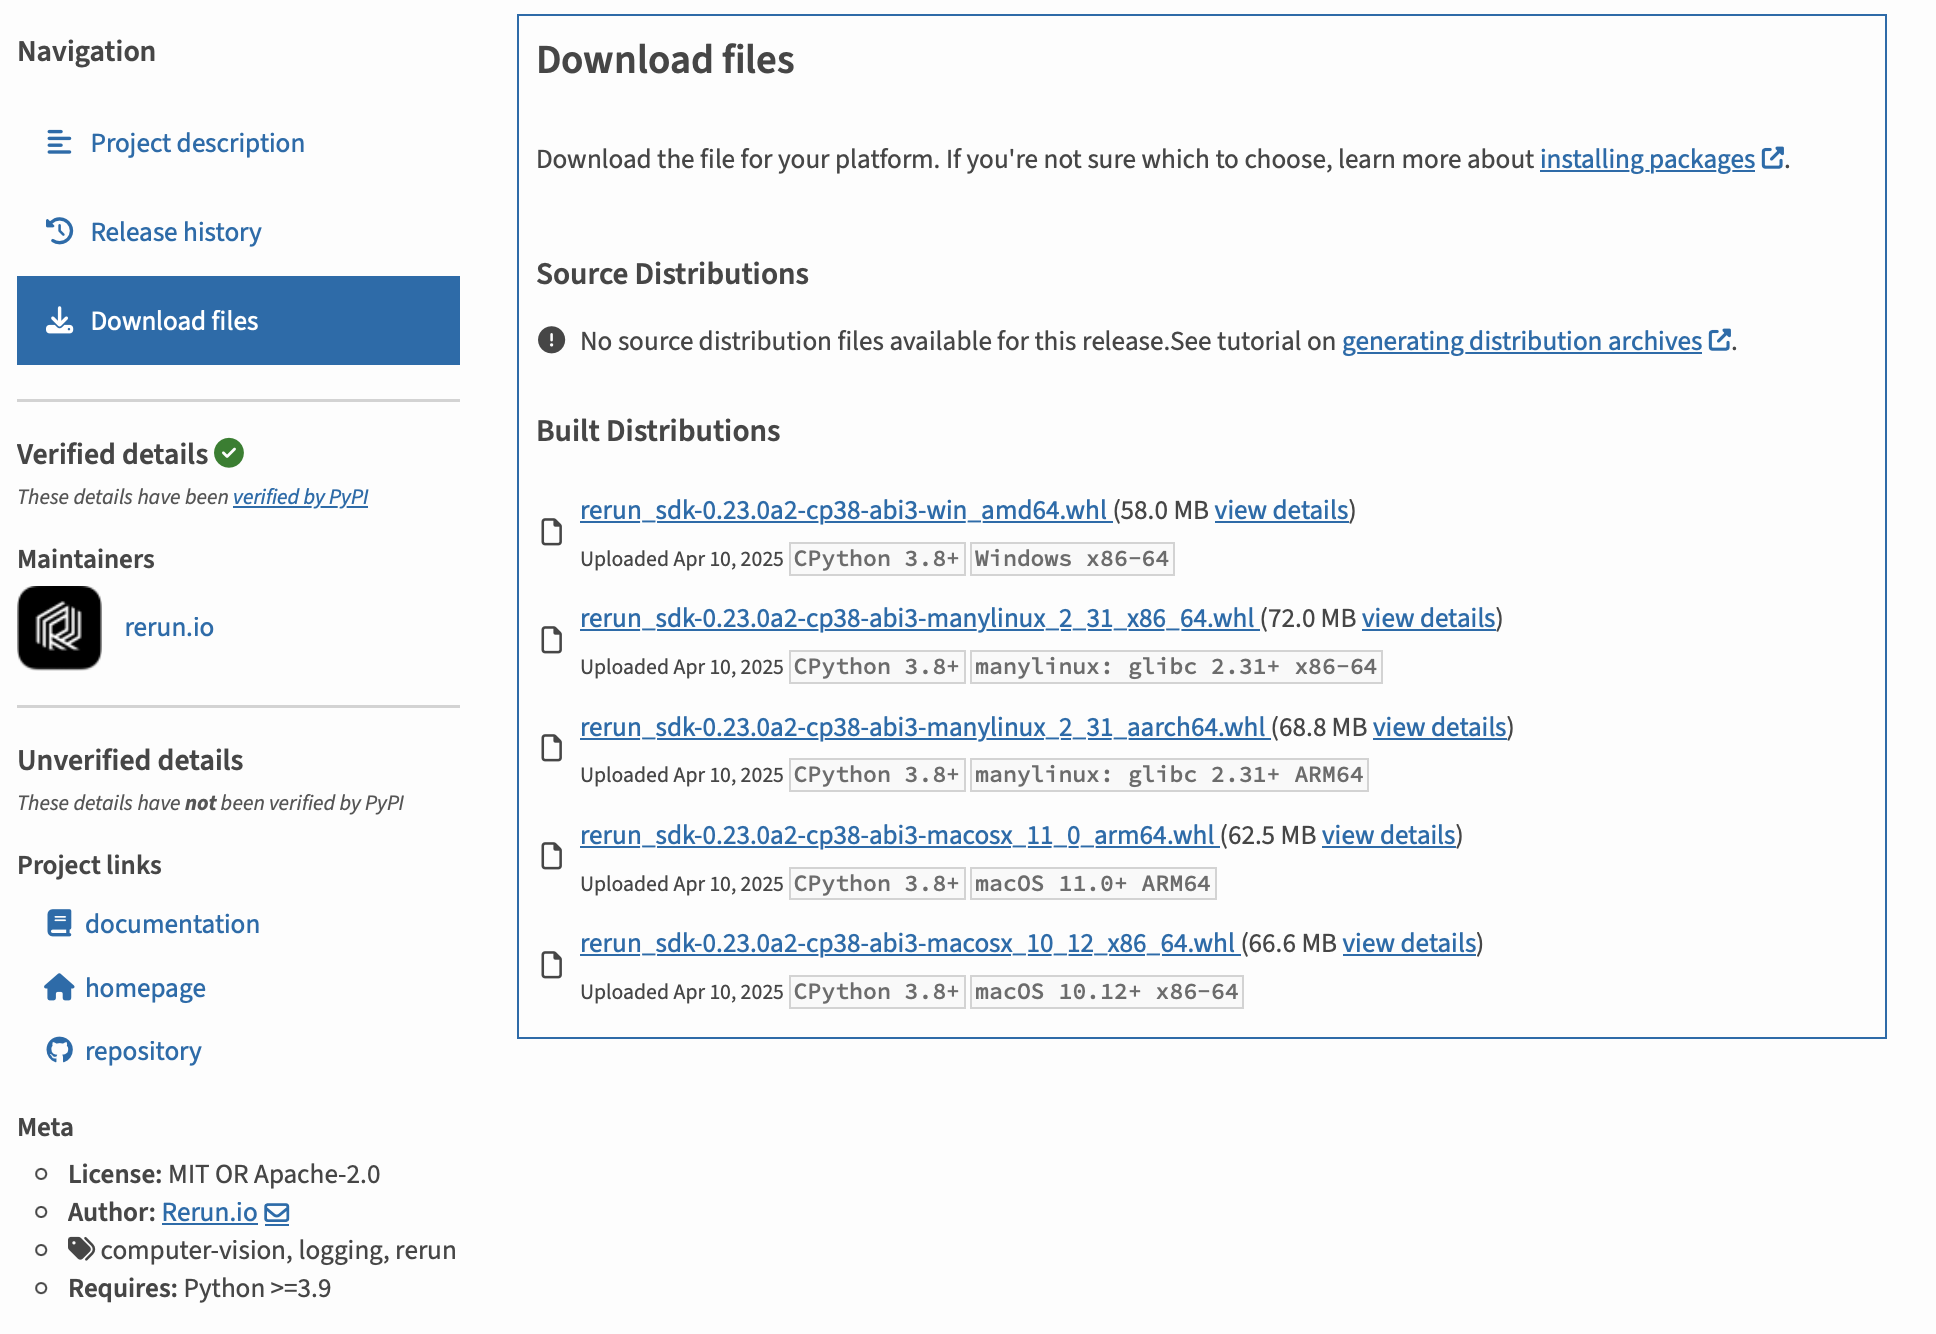Open the homepage project link

click(145, 988)
